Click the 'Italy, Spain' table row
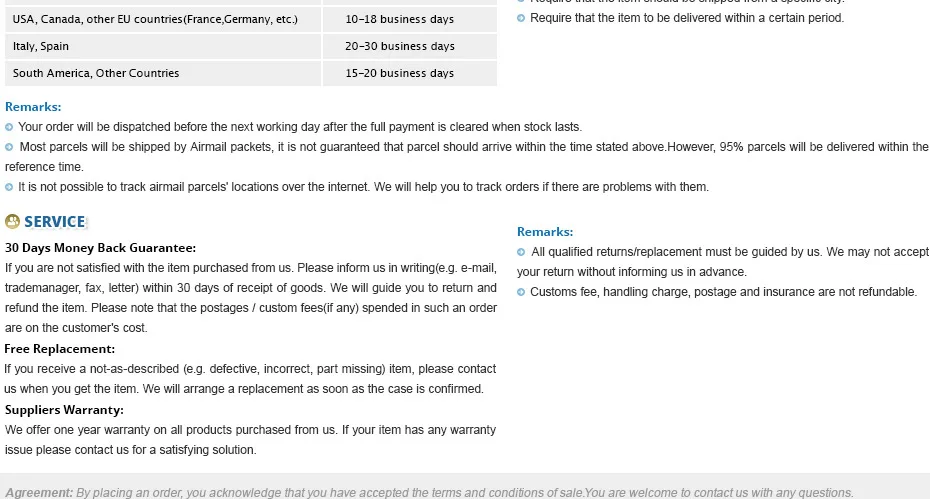The height and width of the screenshot is (499, 930). pos(251,46)
